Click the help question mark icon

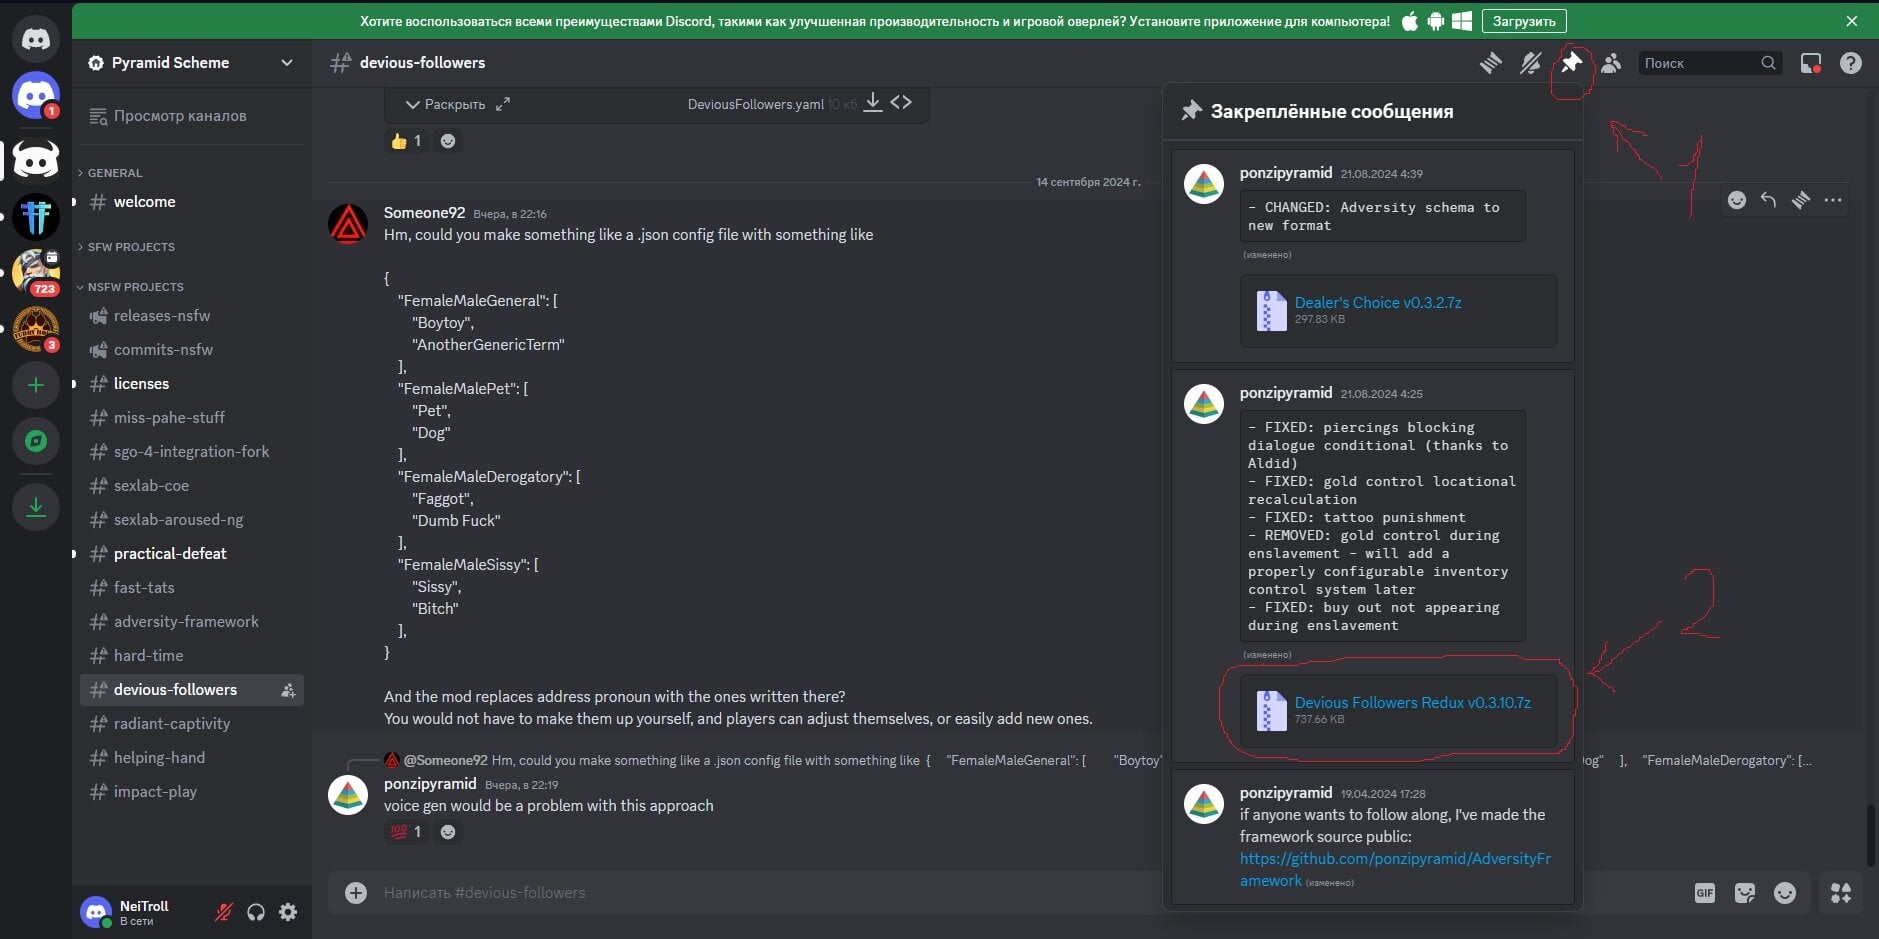(x=1850, y=63)
